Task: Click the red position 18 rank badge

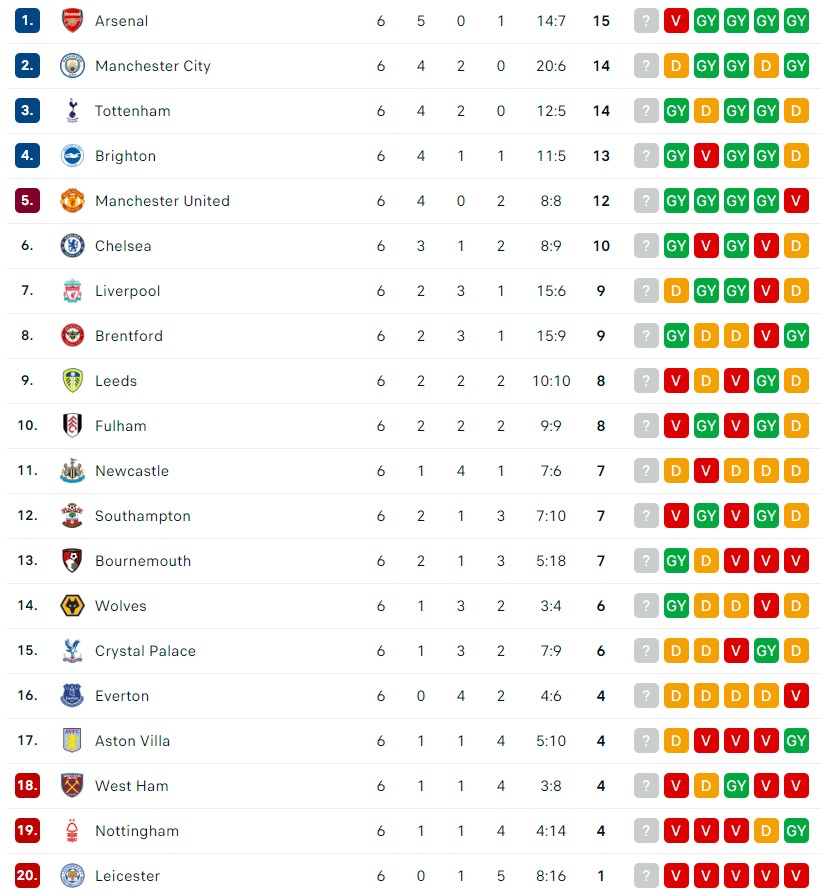Action: point(27,786)
